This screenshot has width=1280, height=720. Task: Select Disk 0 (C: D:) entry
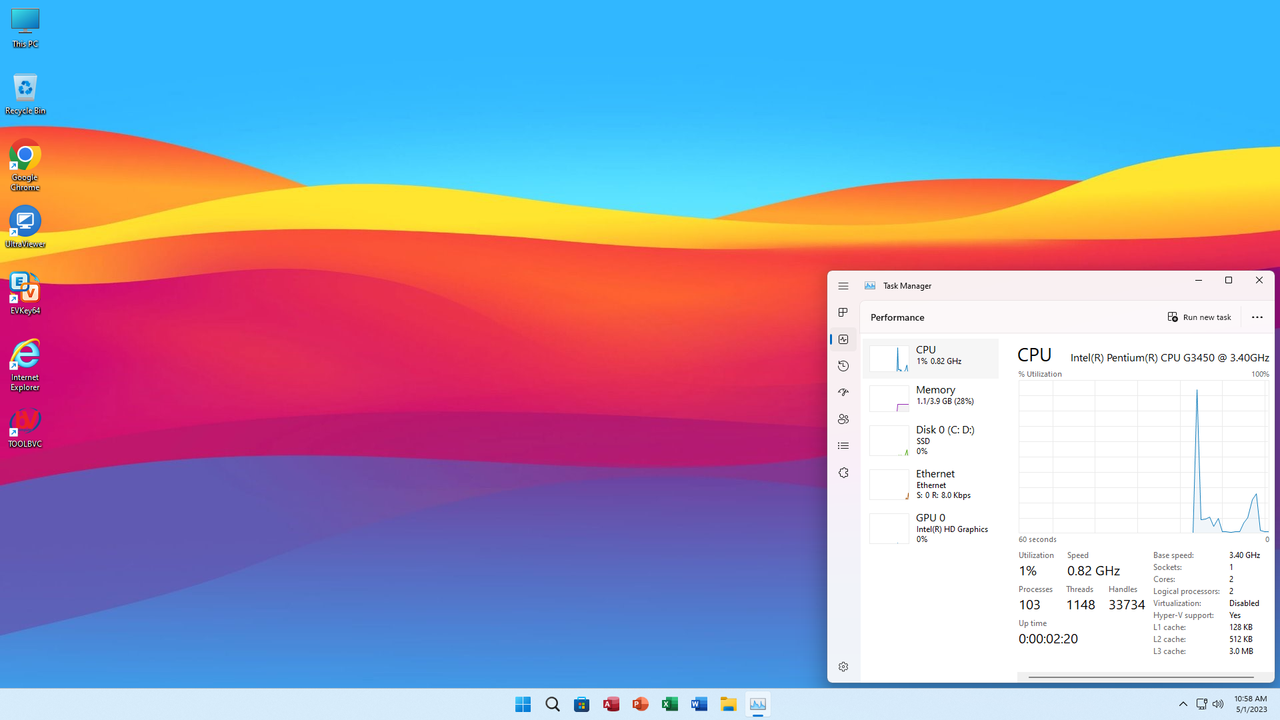coord(931,440)
